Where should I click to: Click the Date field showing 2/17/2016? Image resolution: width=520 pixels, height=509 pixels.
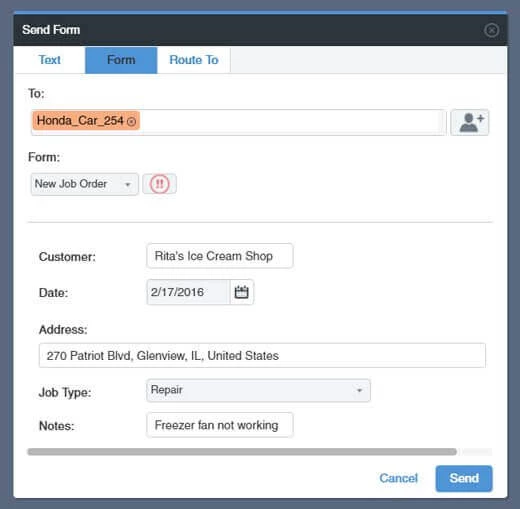tap(188, 292)
